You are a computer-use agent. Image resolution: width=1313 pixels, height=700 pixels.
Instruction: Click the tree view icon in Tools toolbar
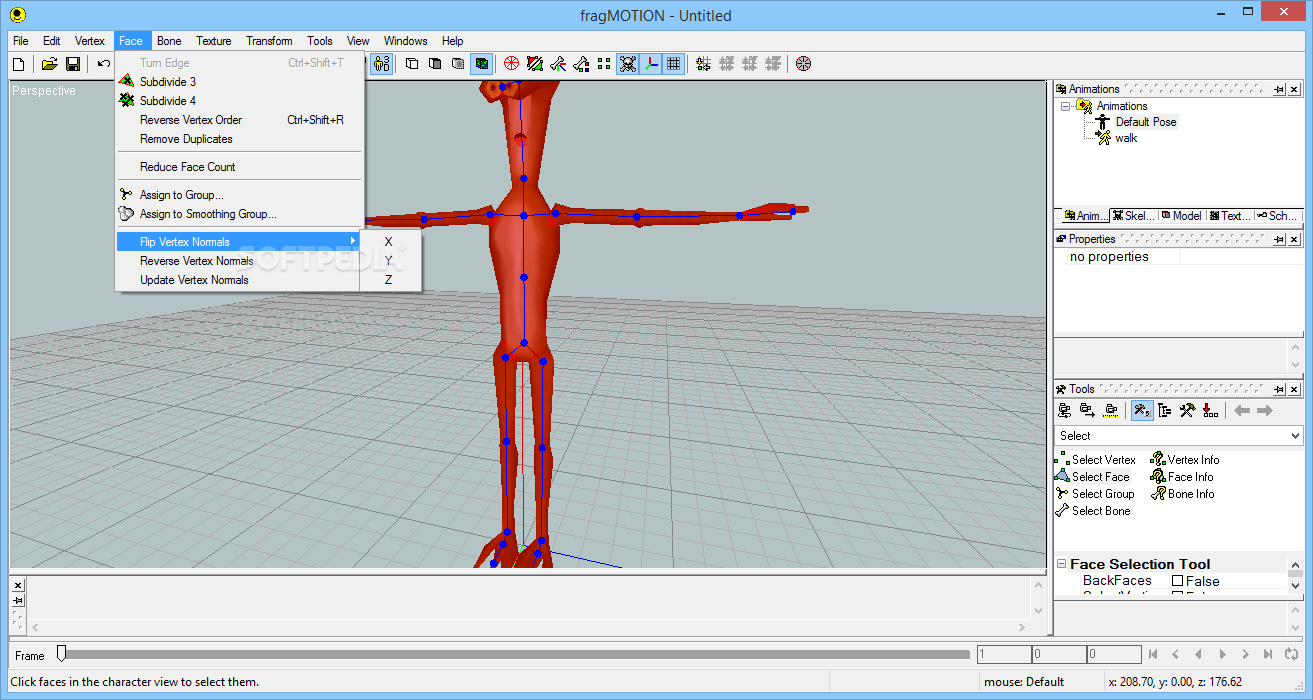1165,411
